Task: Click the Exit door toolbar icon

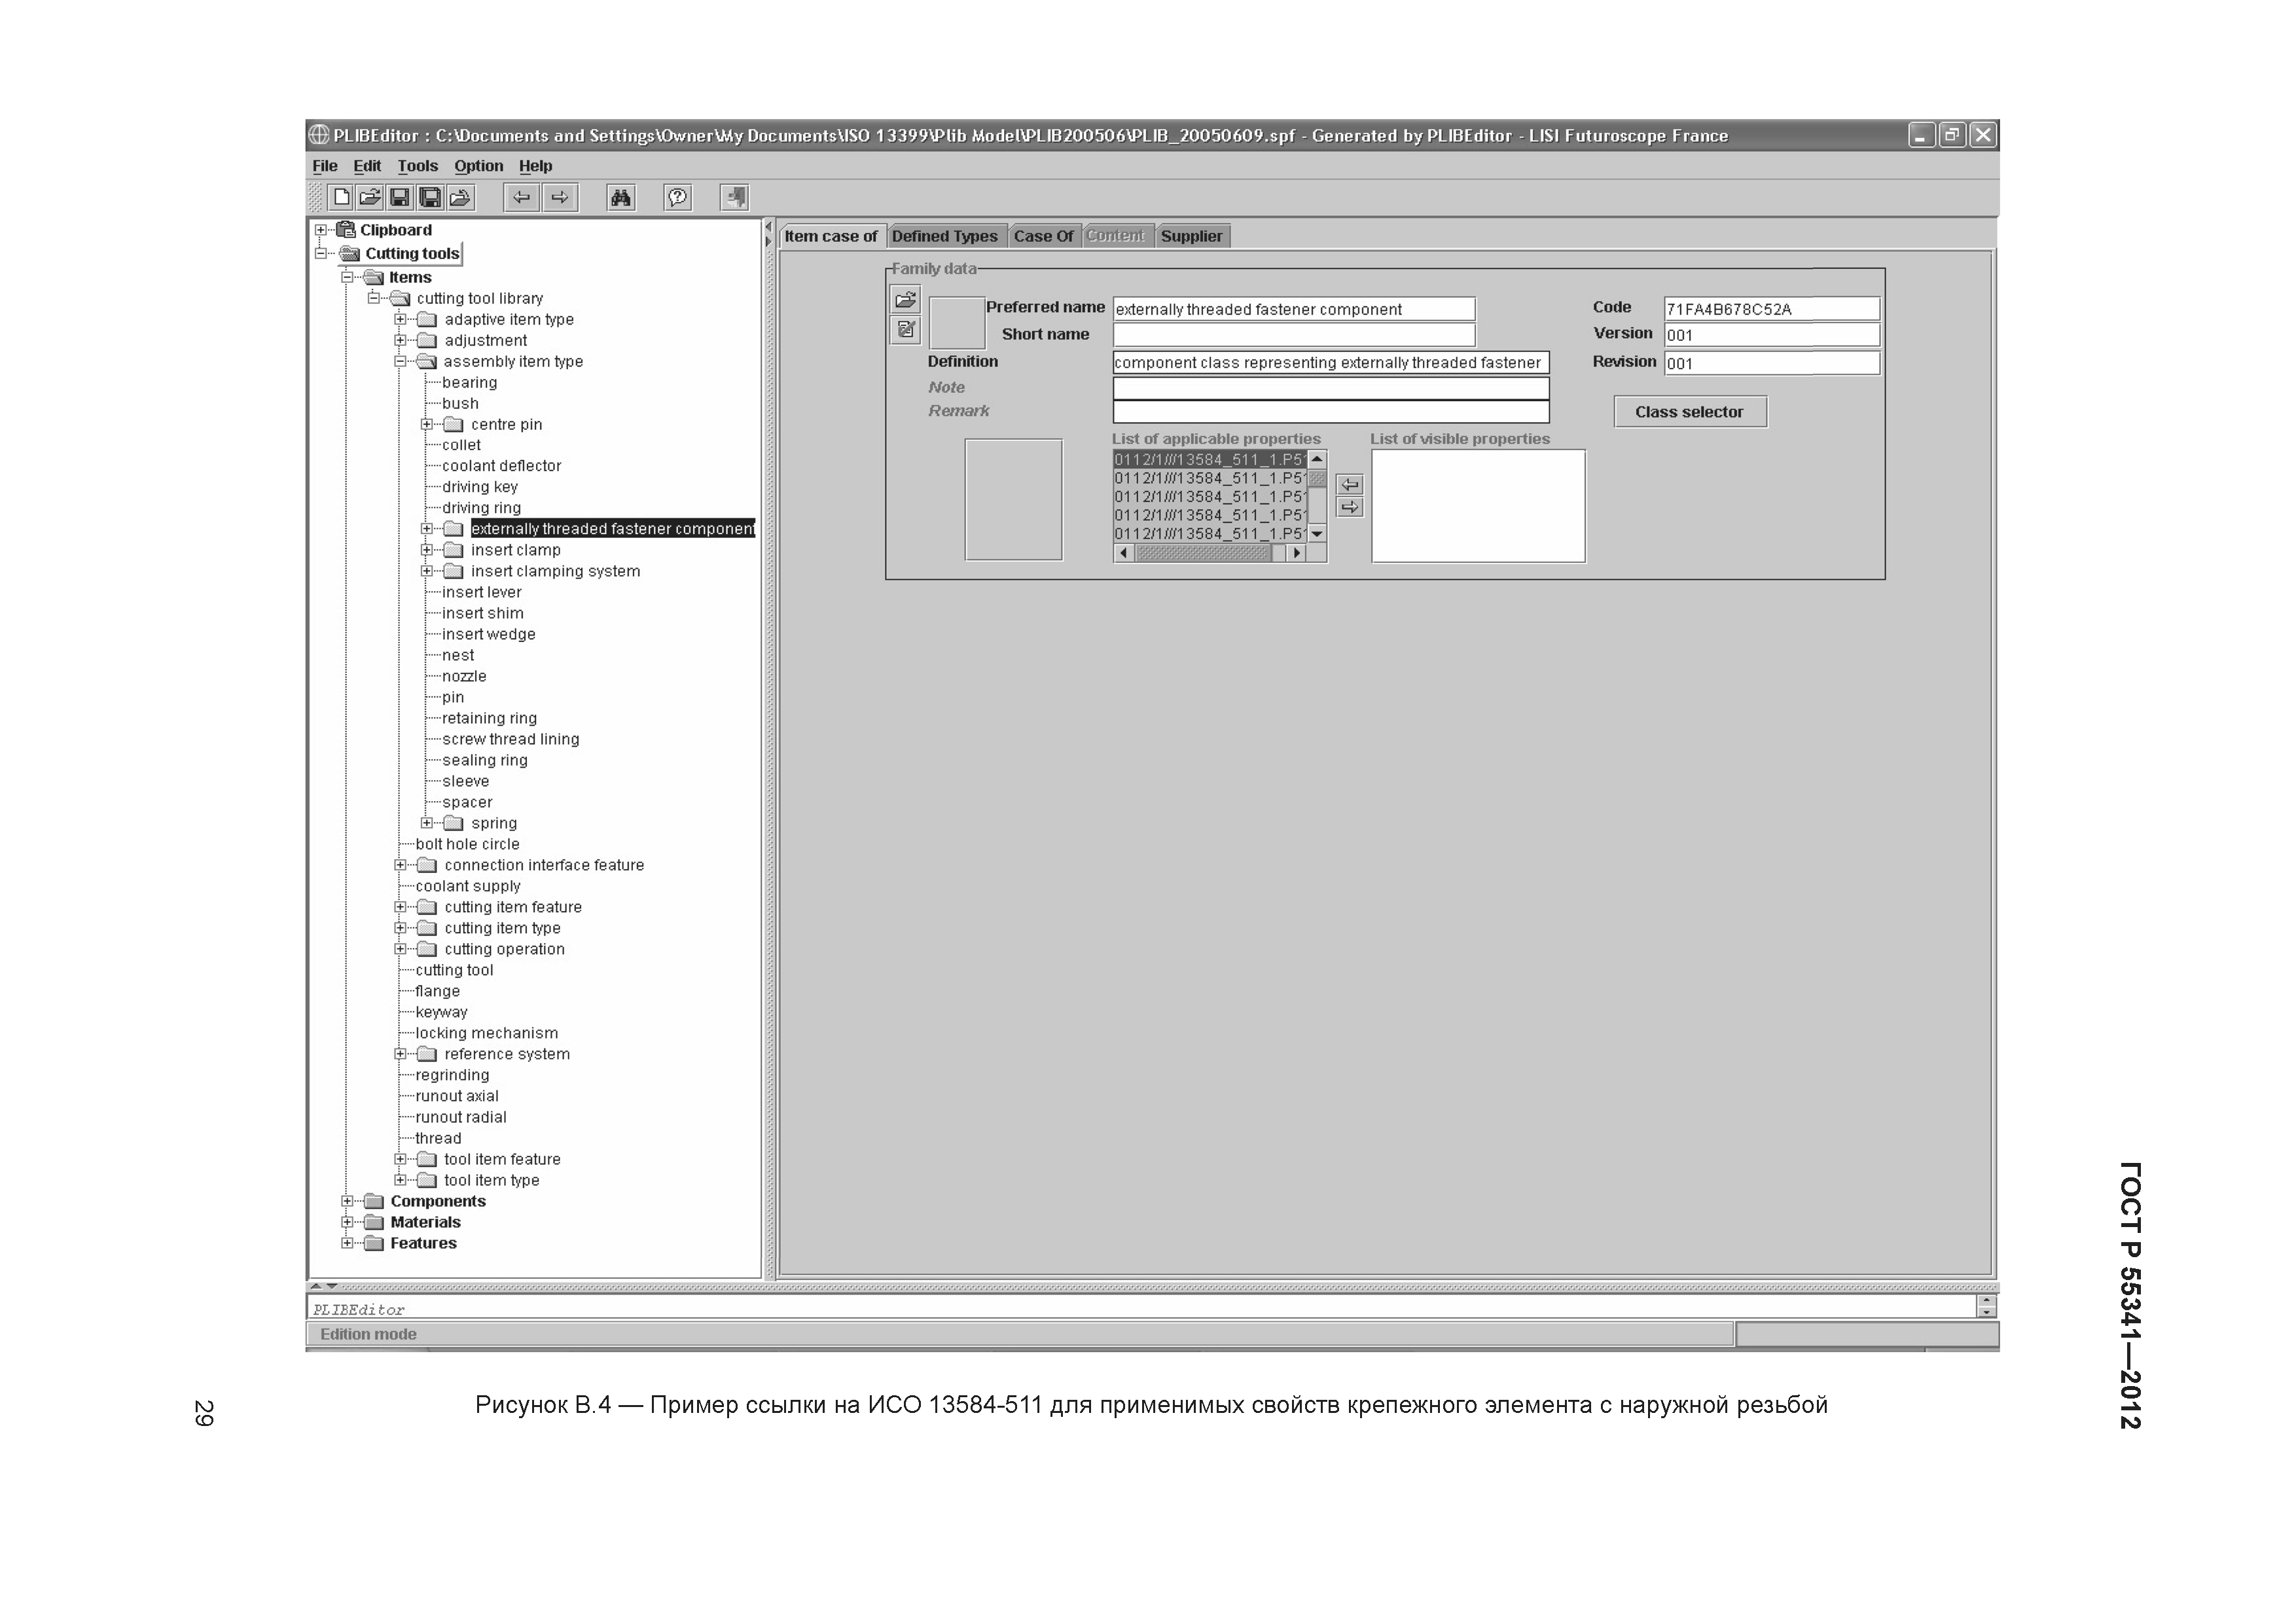Action: [x=735, y=197]
